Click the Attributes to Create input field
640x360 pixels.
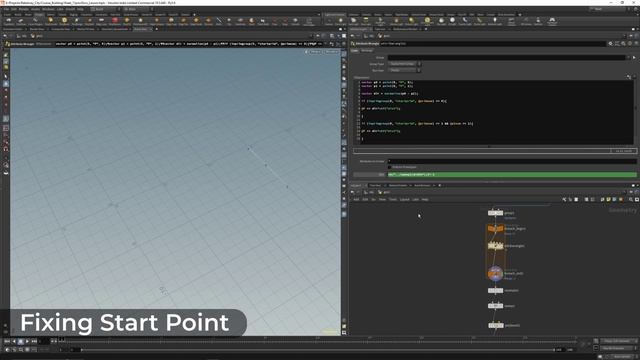(x=511, y=161)
